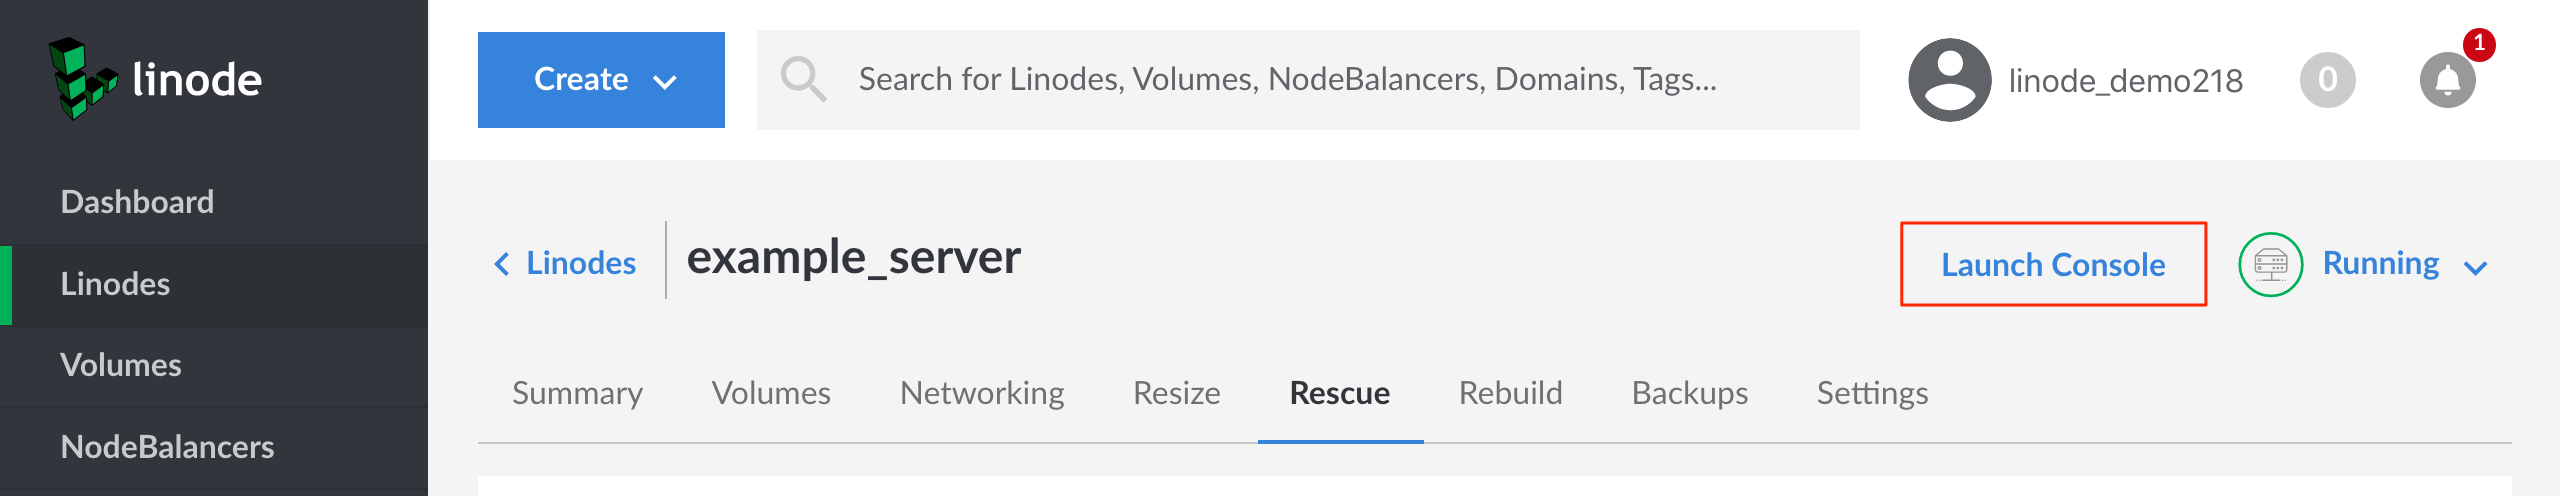Focus the search Linodes input field
The width and height of the screenshot is (2560, 496).
[1300, 80]
